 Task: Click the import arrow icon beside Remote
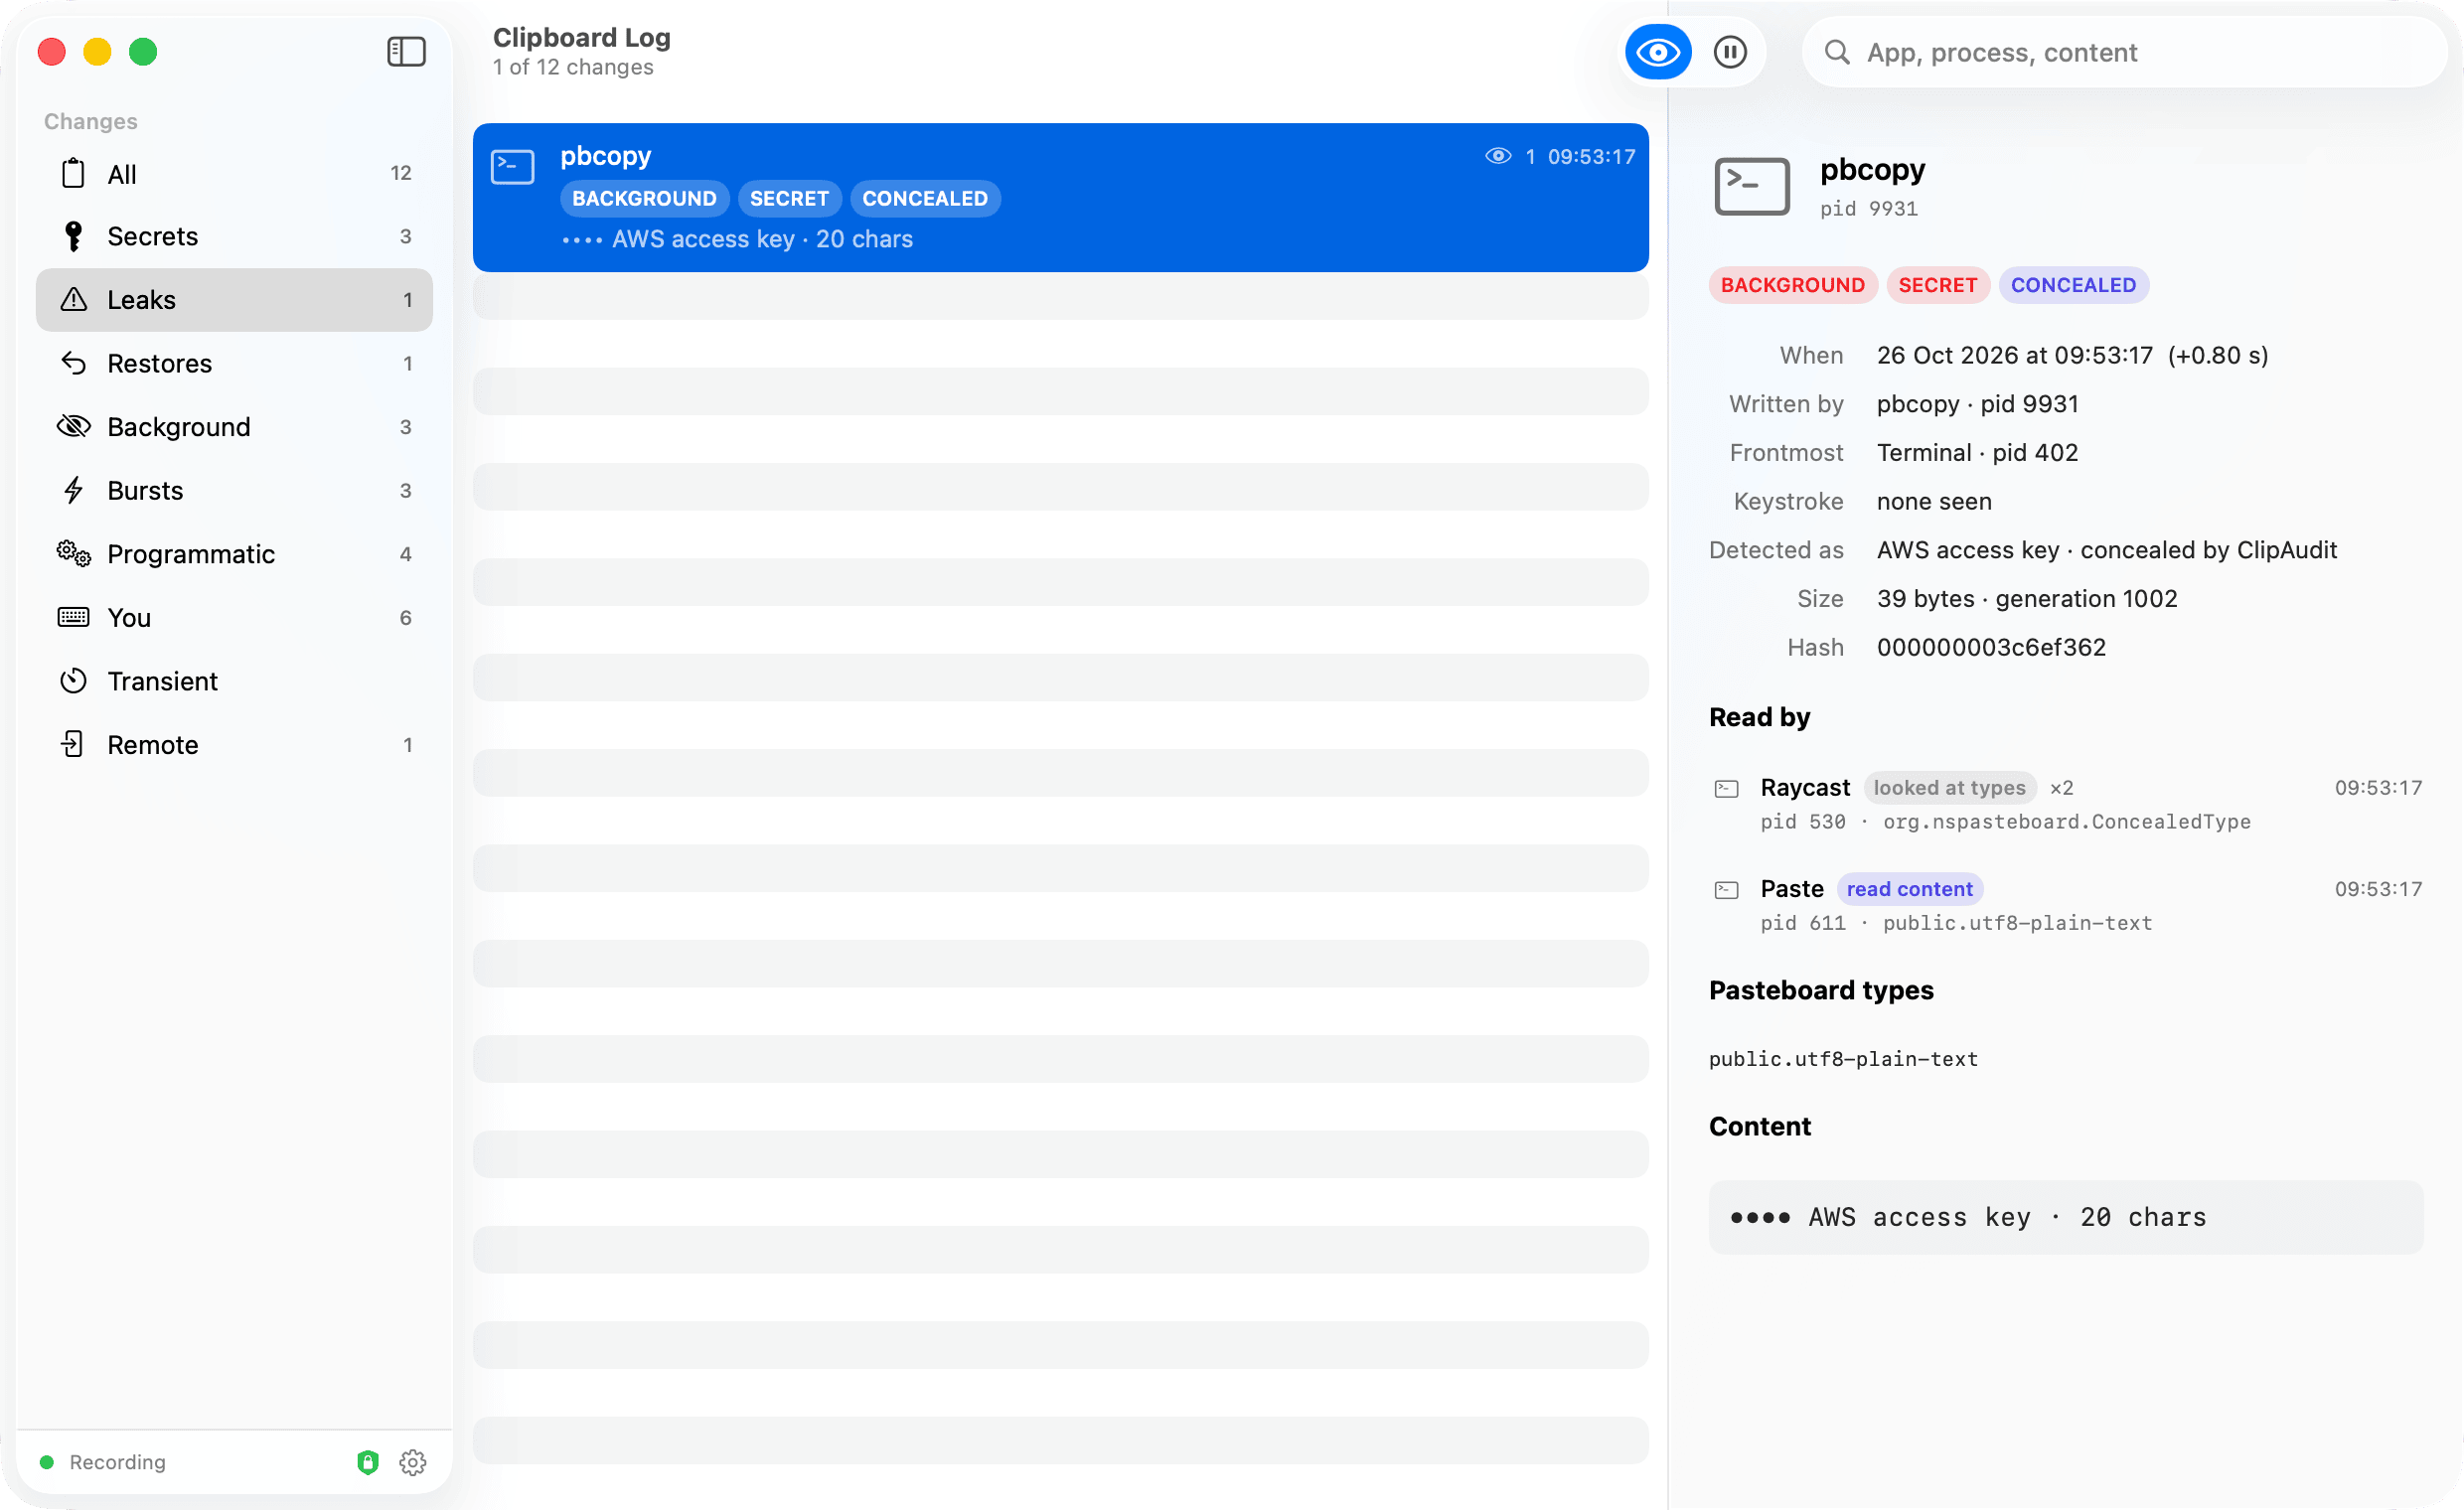pos(73,744)
